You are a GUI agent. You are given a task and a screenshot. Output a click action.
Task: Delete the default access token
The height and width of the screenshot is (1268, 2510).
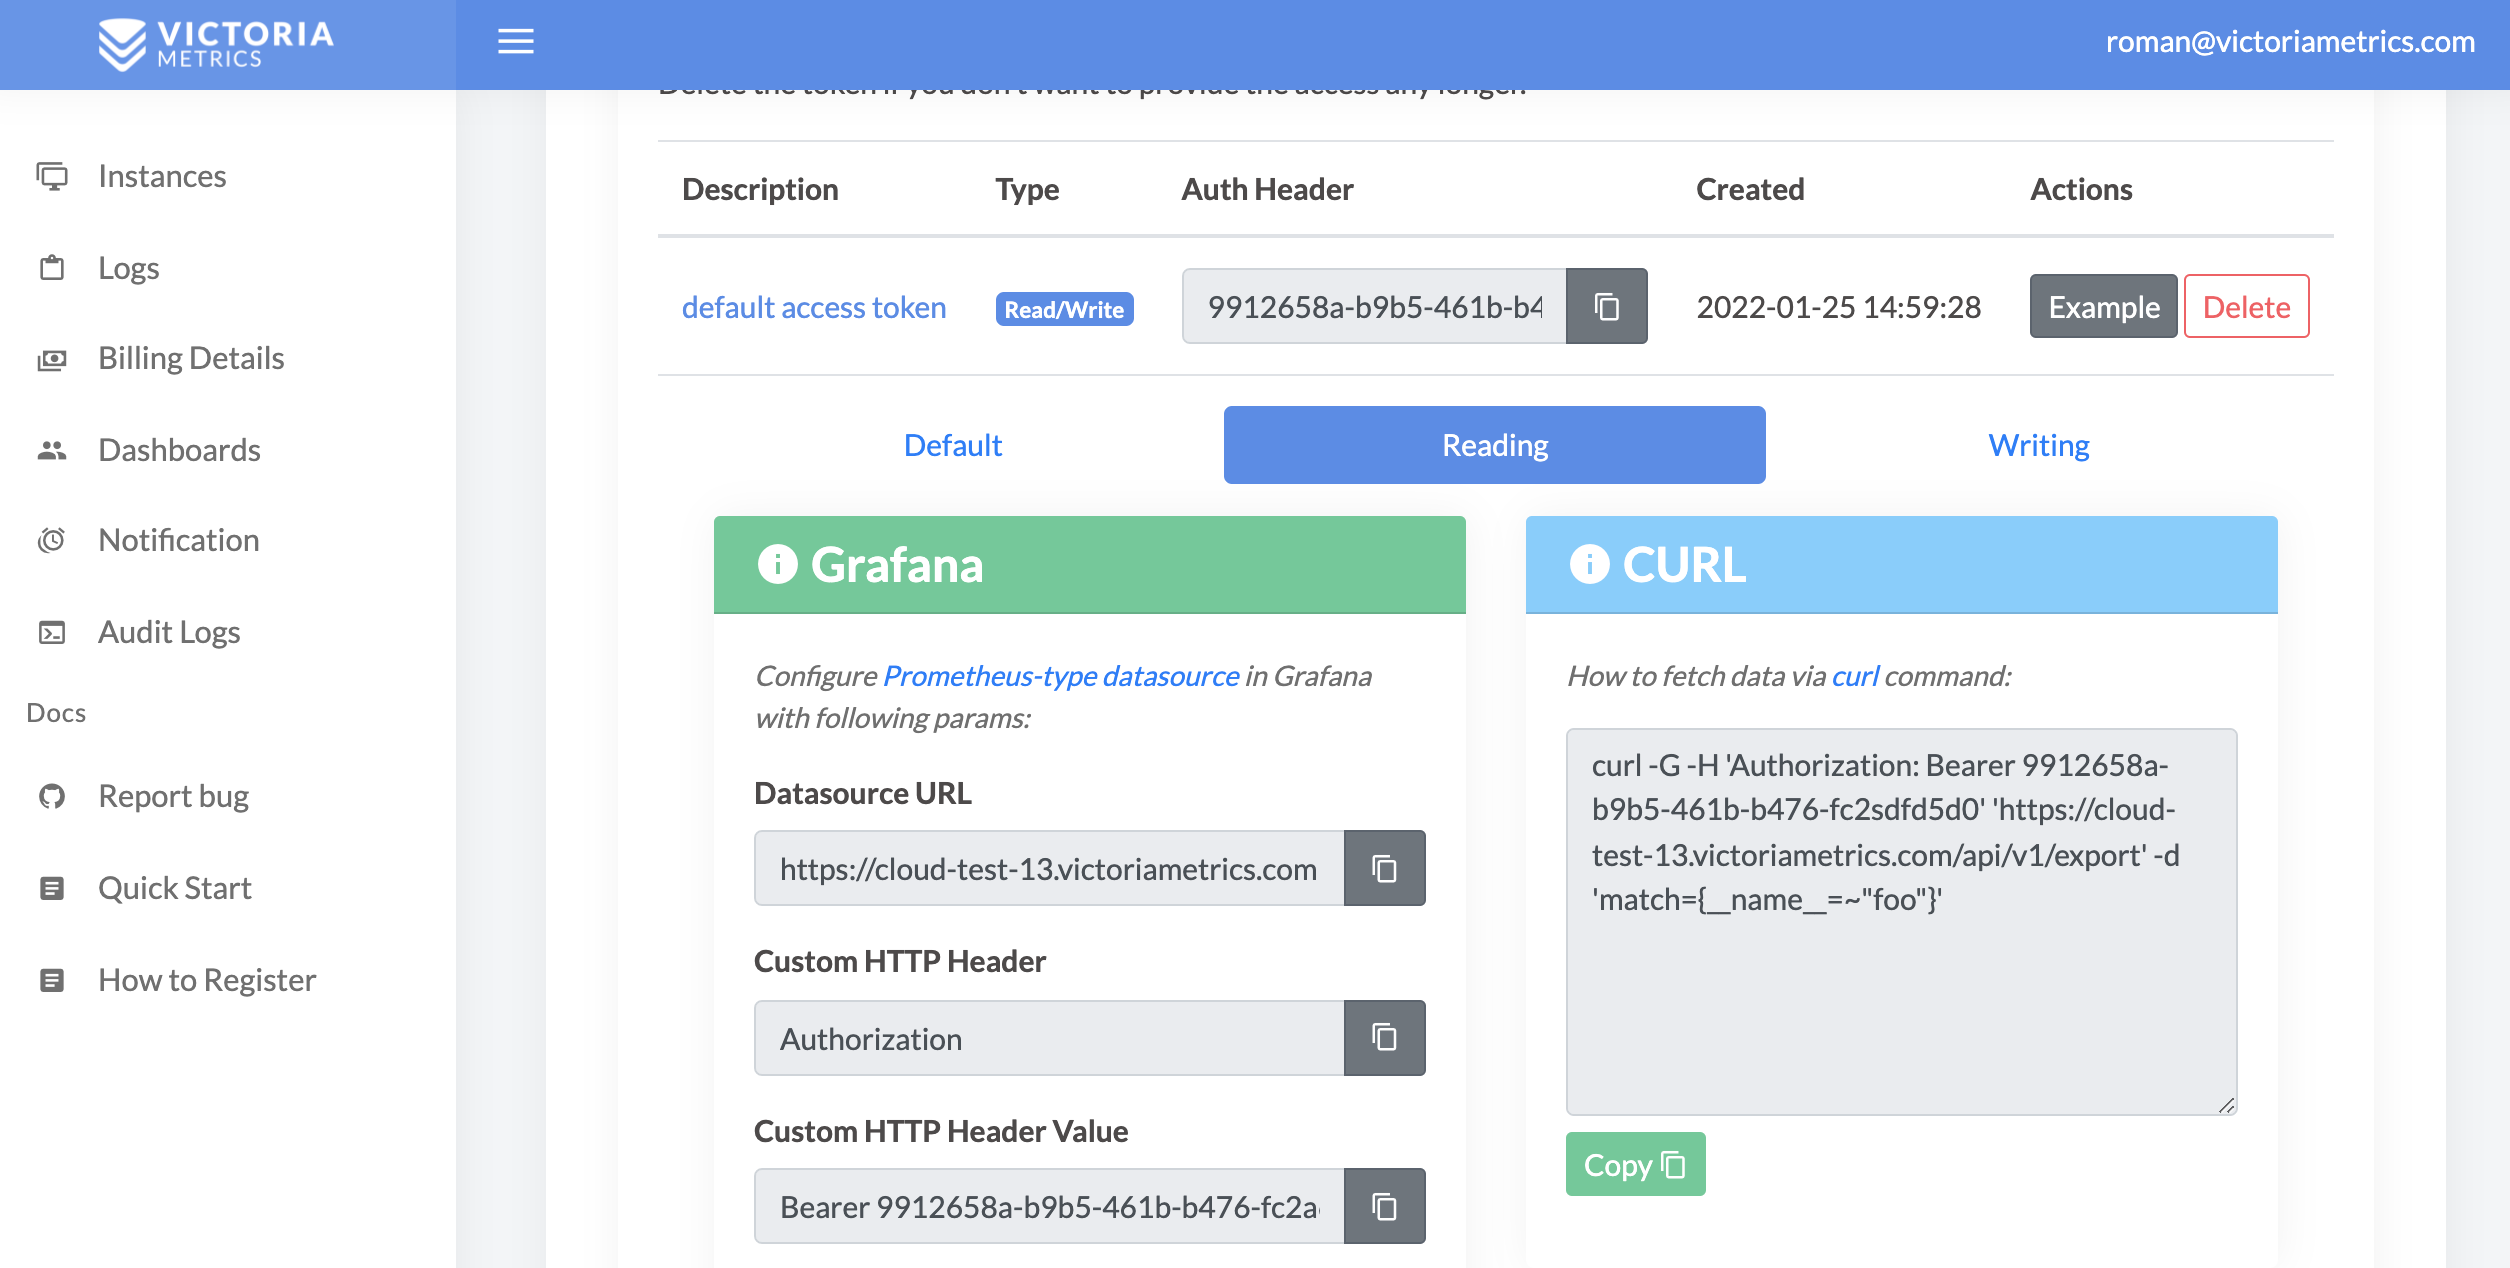click(x=2246, y=306)
